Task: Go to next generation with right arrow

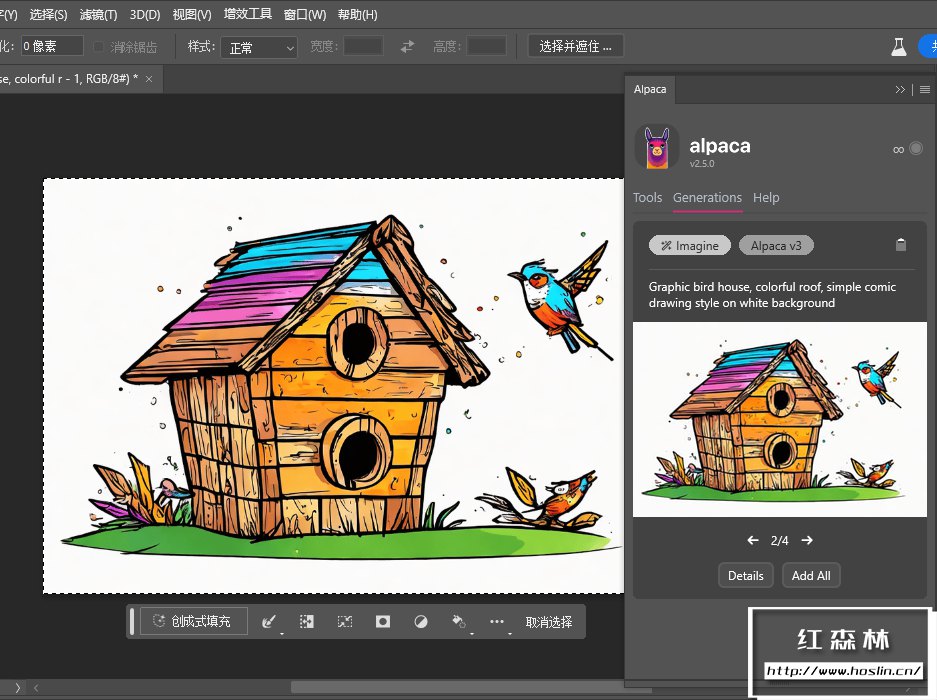Action: (x=807, y=541)
